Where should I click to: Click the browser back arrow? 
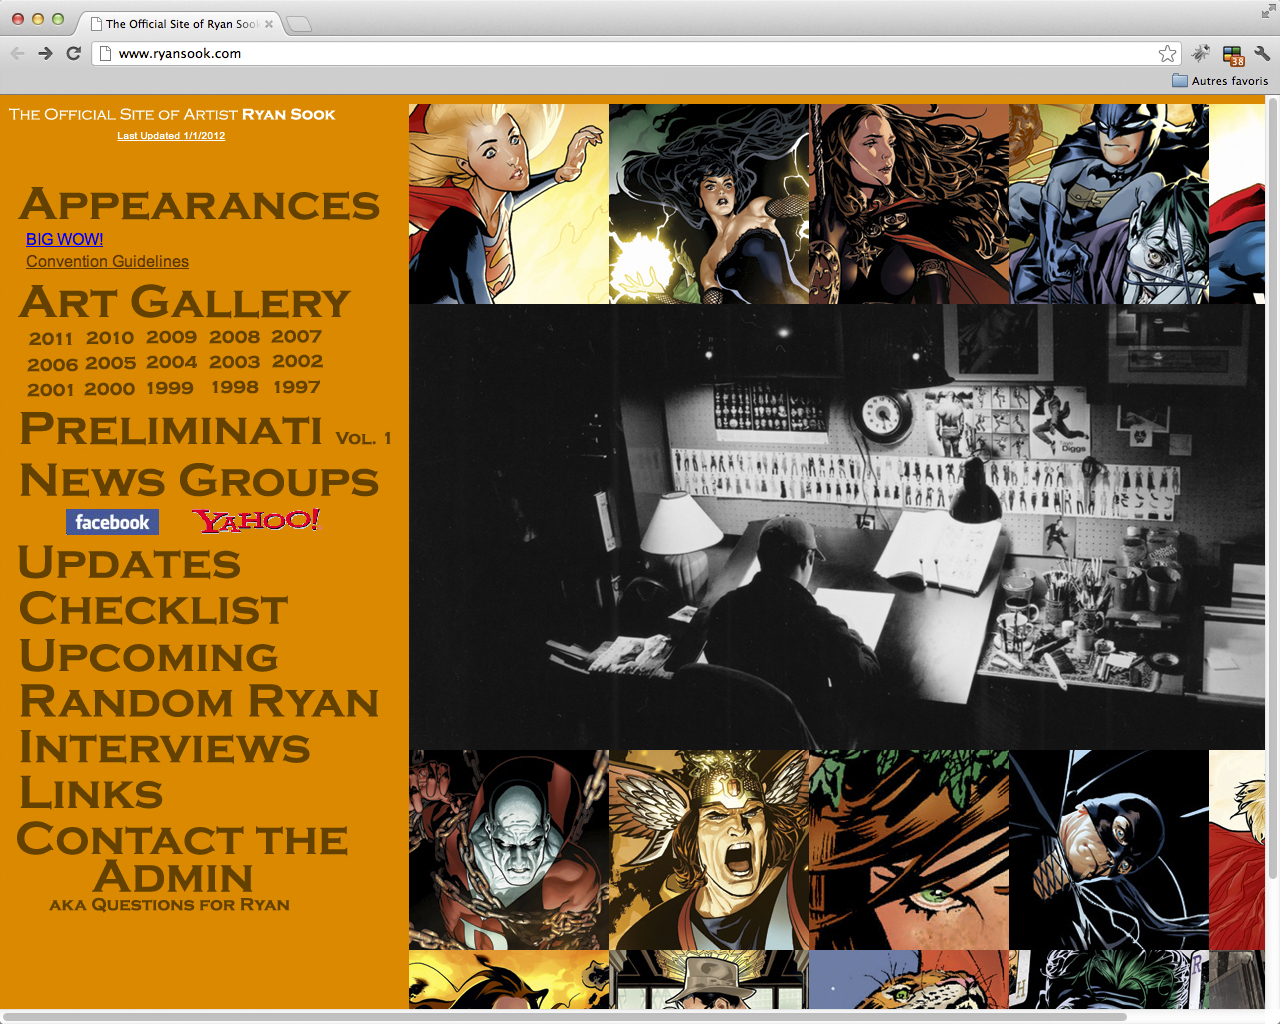coord(17,53)
